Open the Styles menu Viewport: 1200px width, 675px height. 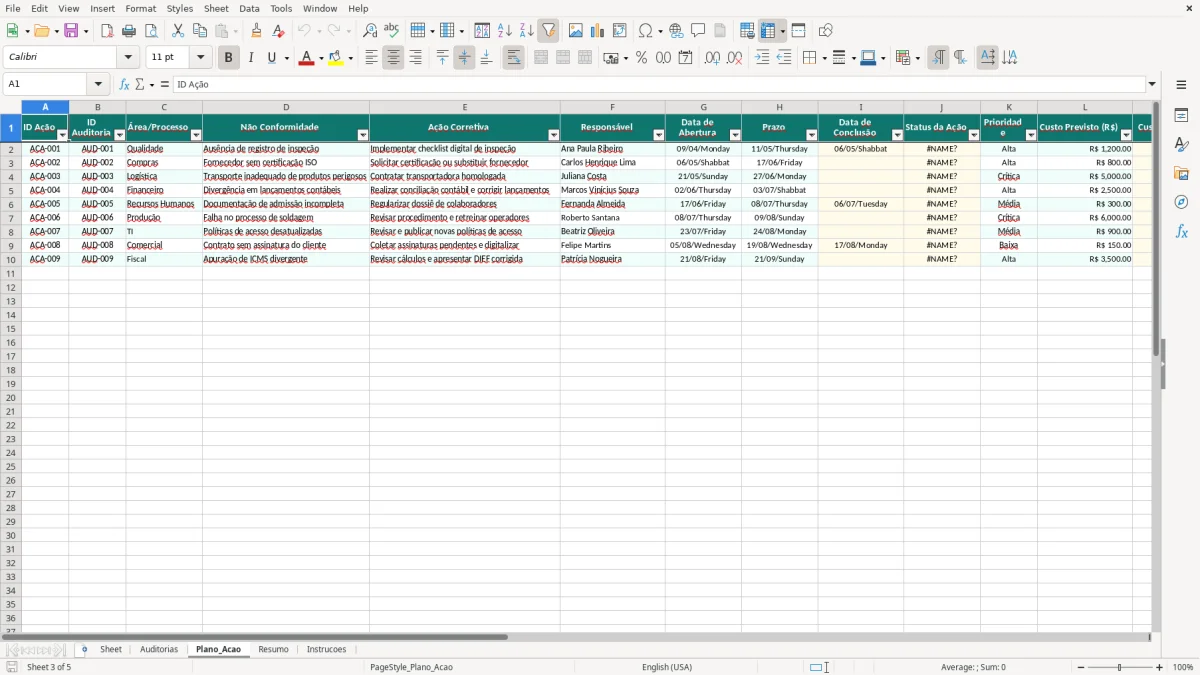coord(180,8)
